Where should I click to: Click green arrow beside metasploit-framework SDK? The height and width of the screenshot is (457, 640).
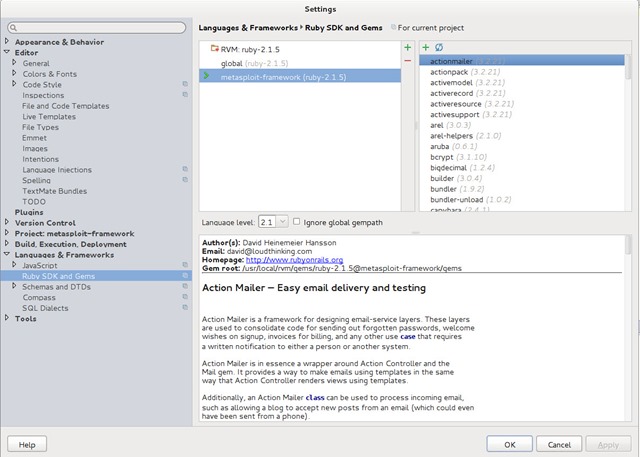pyautogui.click(x=206, y=76)
